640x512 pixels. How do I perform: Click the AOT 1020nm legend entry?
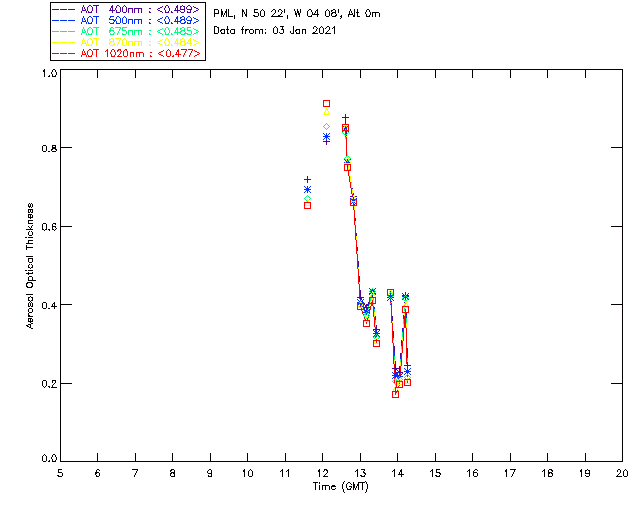(127, 53)
